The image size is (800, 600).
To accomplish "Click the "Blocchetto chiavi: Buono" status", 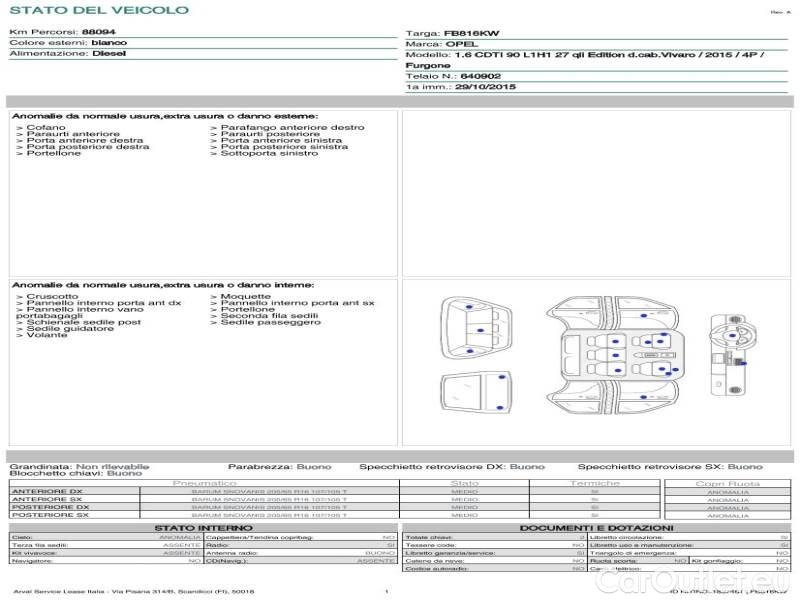I will pos(76,473).
